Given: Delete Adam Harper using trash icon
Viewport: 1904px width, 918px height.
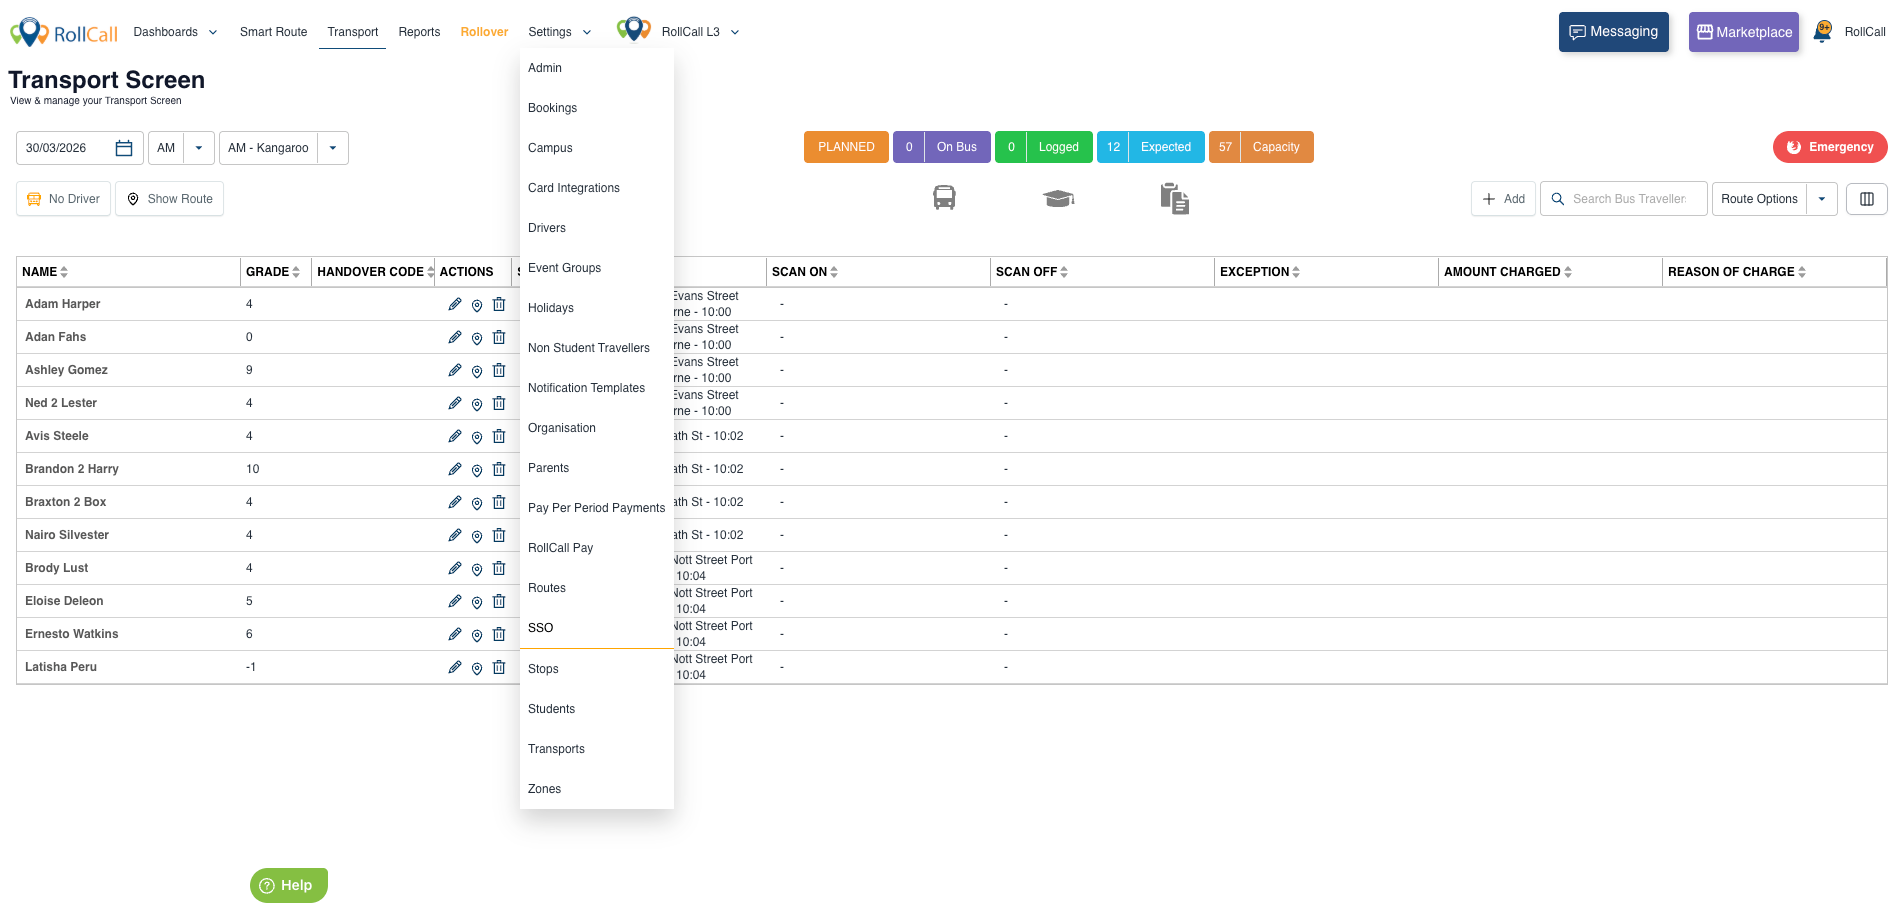Looking at the screenshot, I should click(x=499, y=304).
